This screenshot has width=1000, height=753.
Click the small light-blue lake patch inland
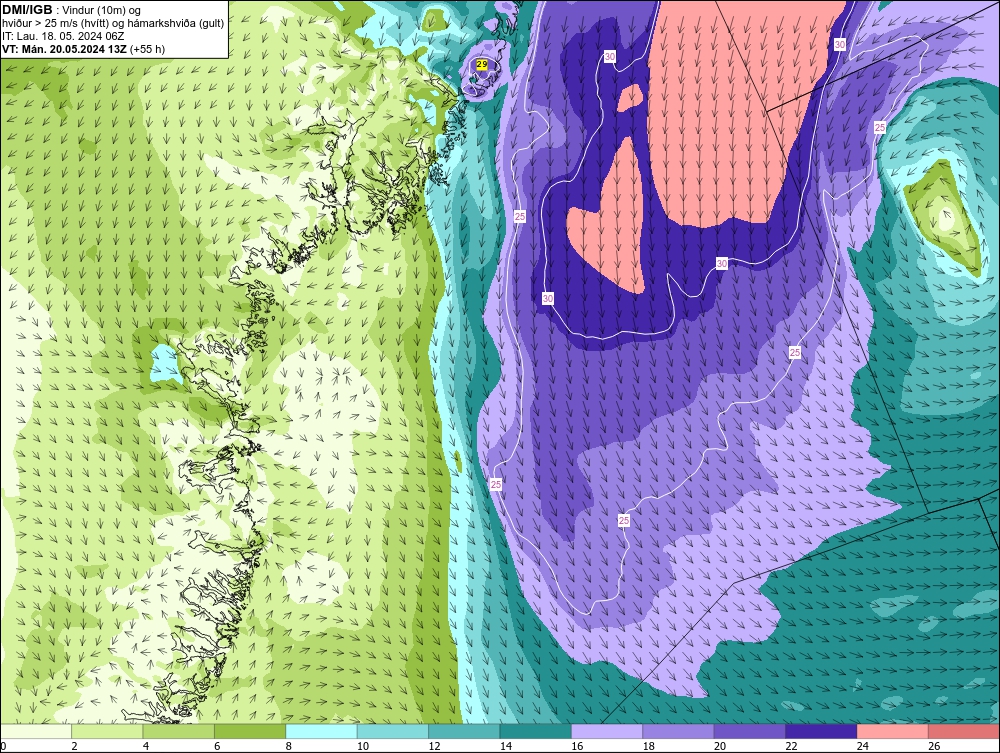165,364
